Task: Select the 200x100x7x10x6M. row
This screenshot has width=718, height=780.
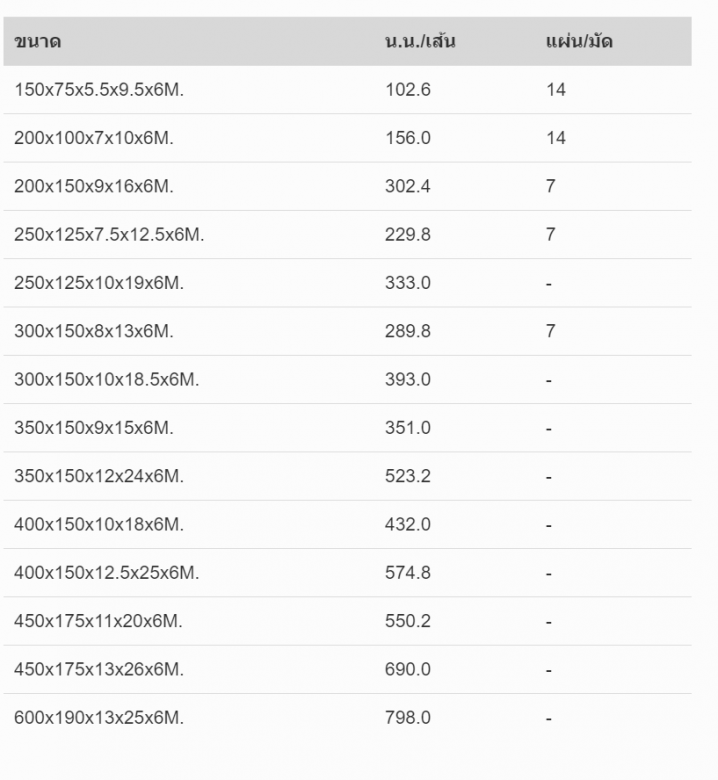Action: (x=347, y=138)
